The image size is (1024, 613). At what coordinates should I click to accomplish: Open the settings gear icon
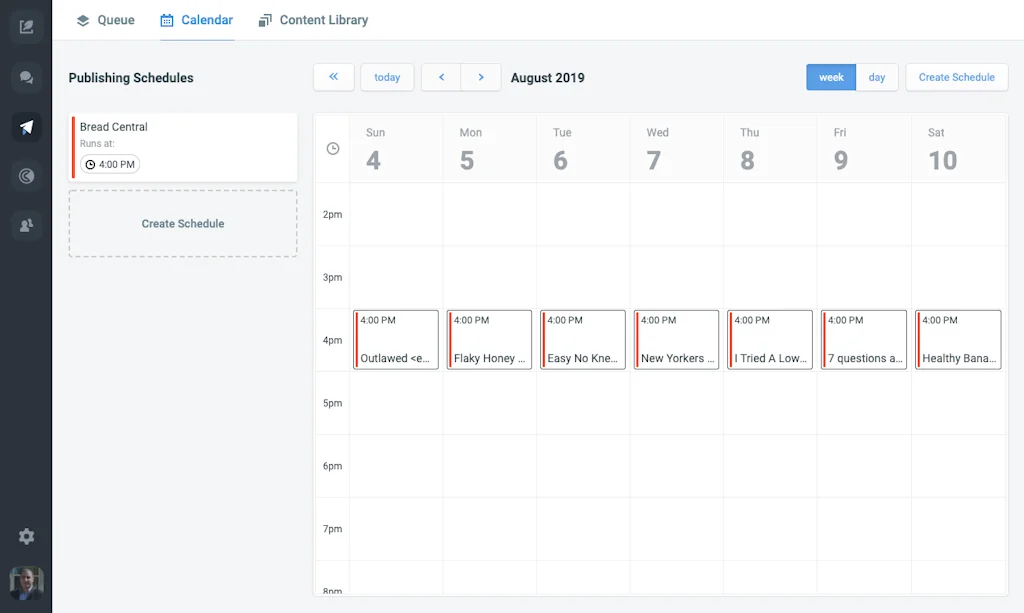27,536
